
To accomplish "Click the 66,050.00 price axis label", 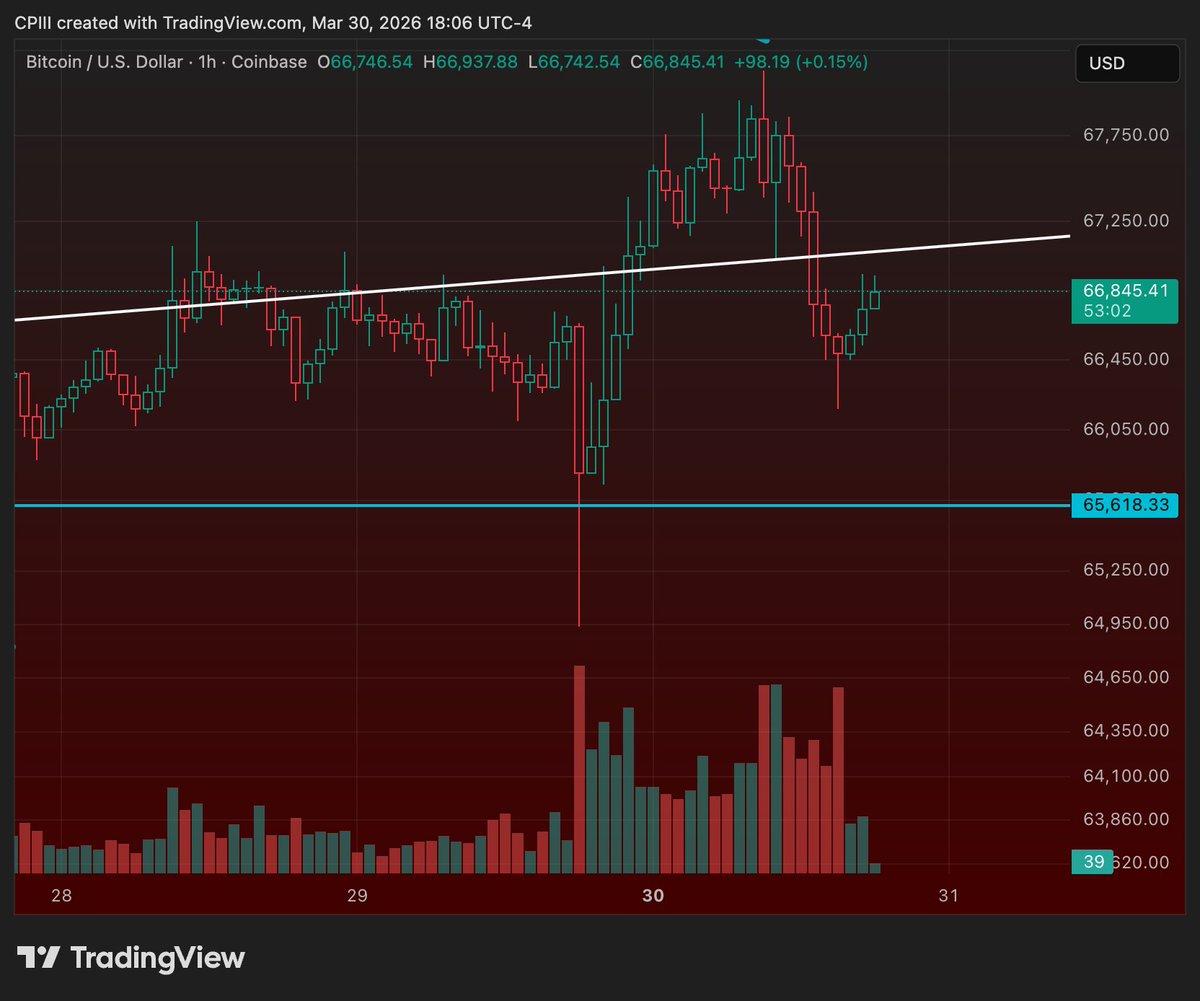I will [x=1125, y=429].
